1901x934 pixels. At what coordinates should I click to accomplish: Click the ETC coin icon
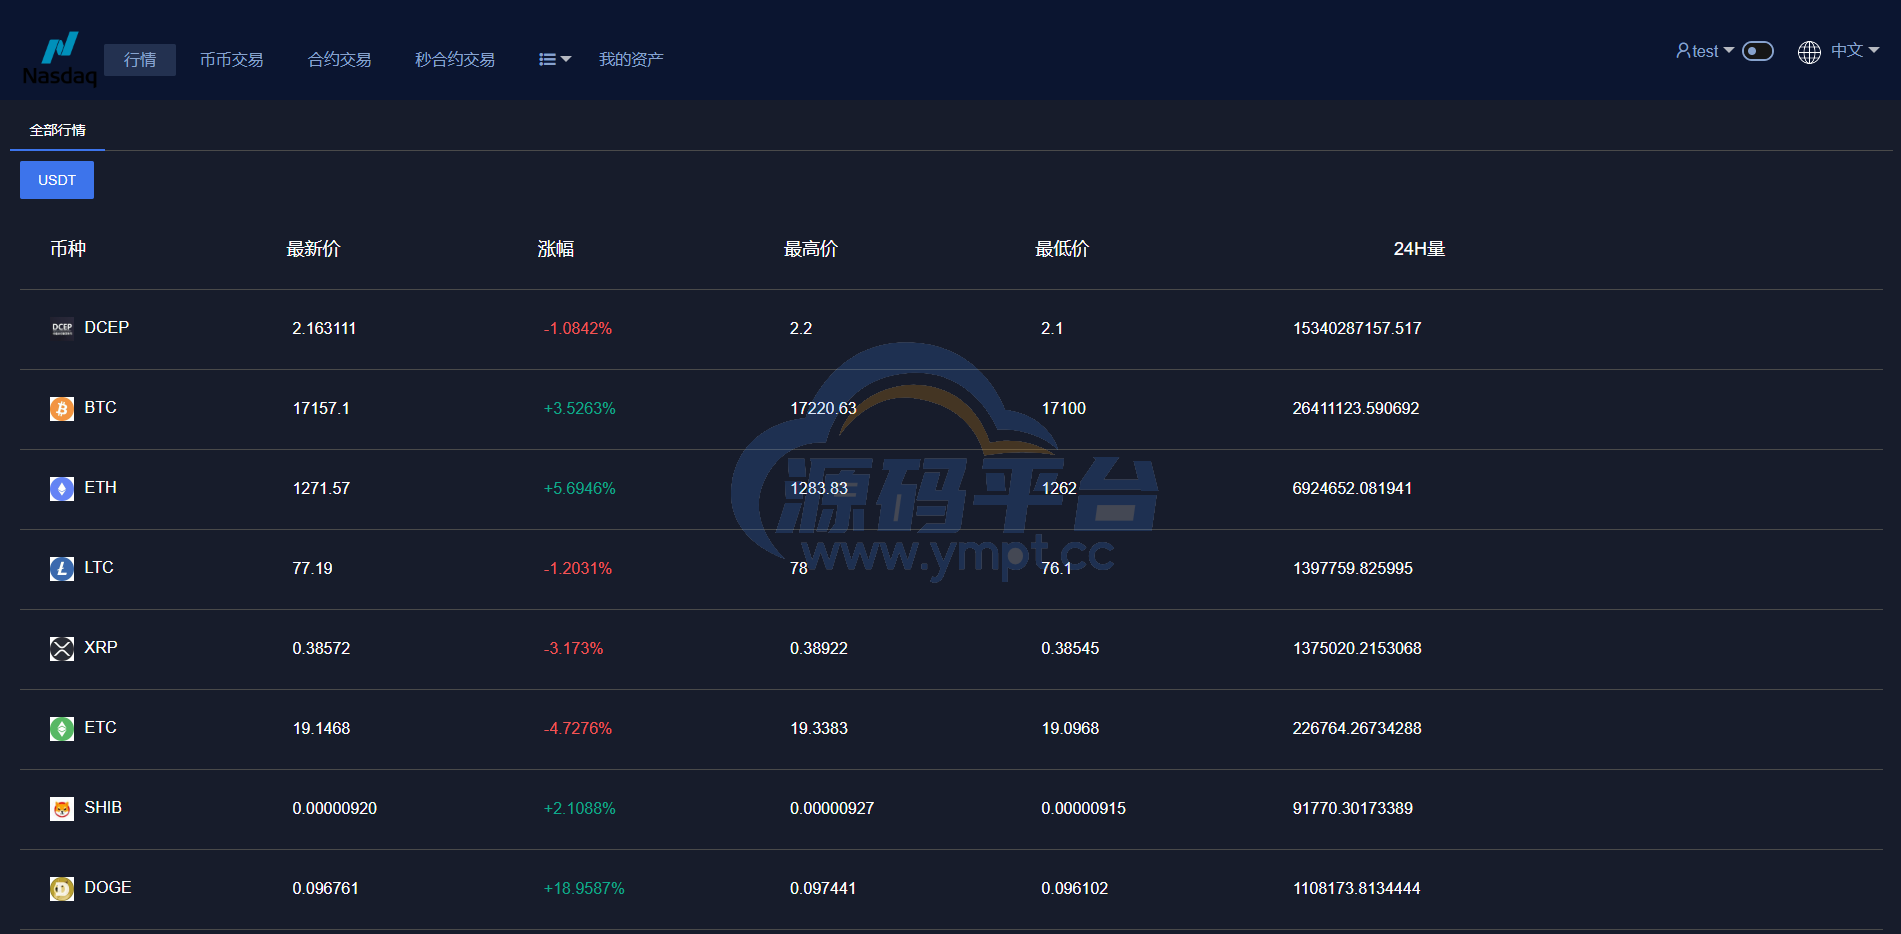pyautogui.click(x=62, y=729)
